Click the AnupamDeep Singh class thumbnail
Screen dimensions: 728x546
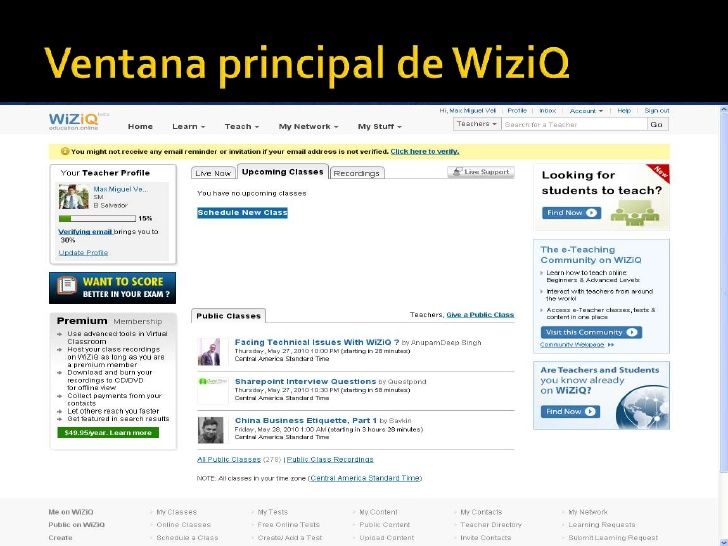click(x=209, y=351)
